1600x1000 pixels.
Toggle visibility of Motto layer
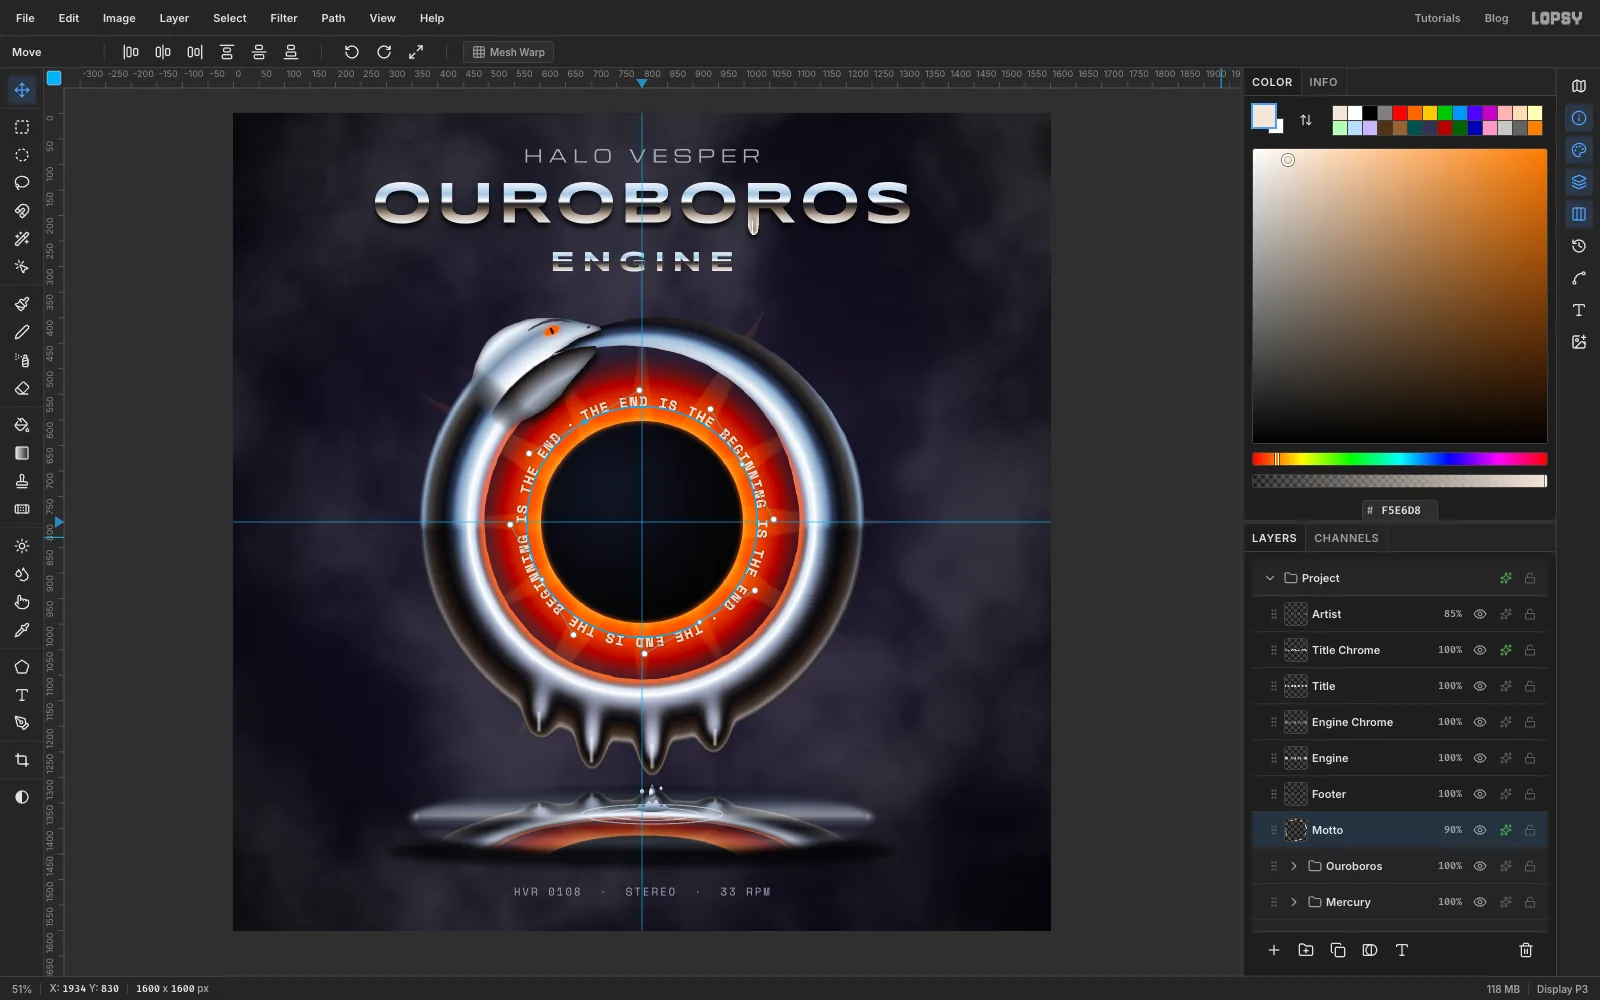pos(1480,830)
